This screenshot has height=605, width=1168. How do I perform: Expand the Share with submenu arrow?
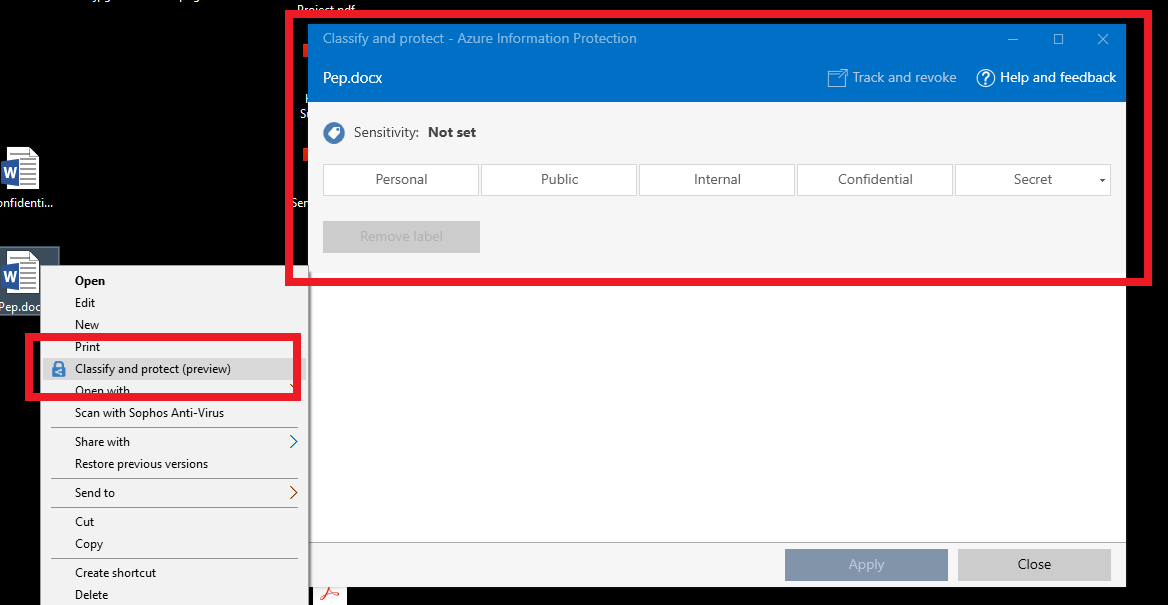coord(293,442)
